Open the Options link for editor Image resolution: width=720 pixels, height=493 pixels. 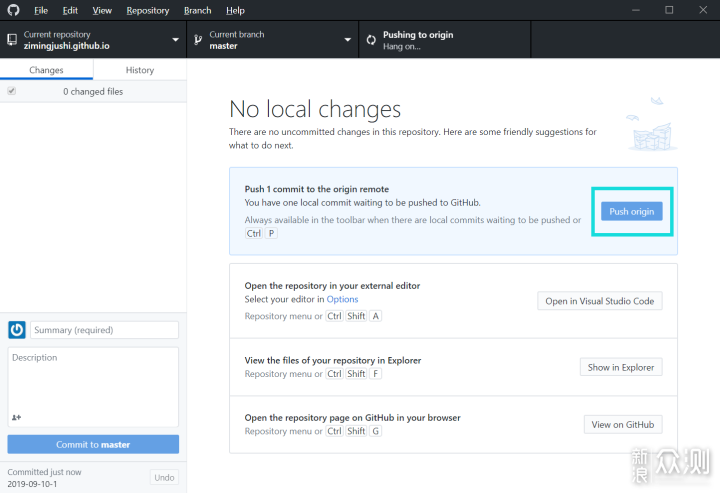pyautogui.click(x=342, y=299)
